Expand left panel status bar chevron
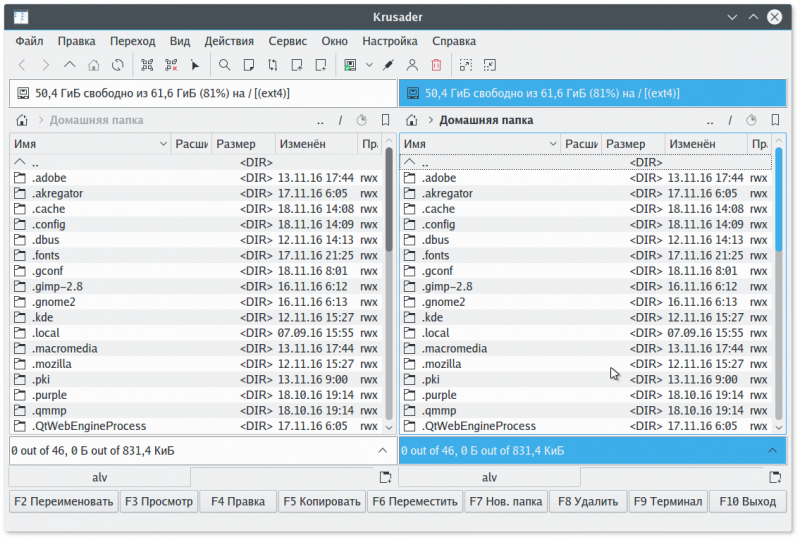This screenshot has width=800, height=540. tap(383, 451)
